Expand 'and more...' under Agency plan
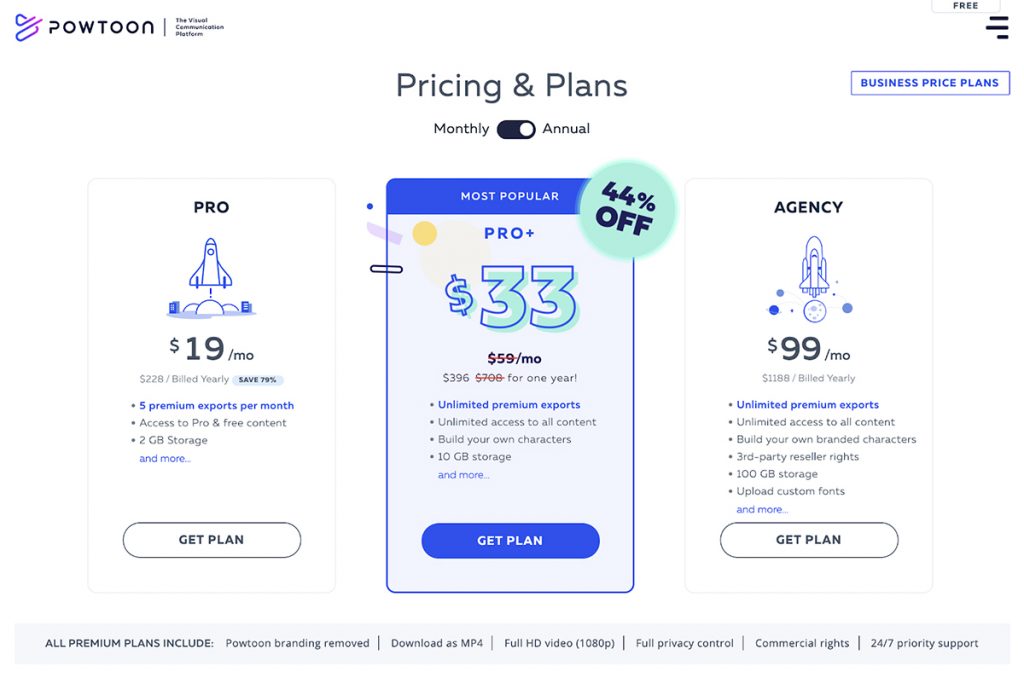1024x678 pixels. click(762, 510)
